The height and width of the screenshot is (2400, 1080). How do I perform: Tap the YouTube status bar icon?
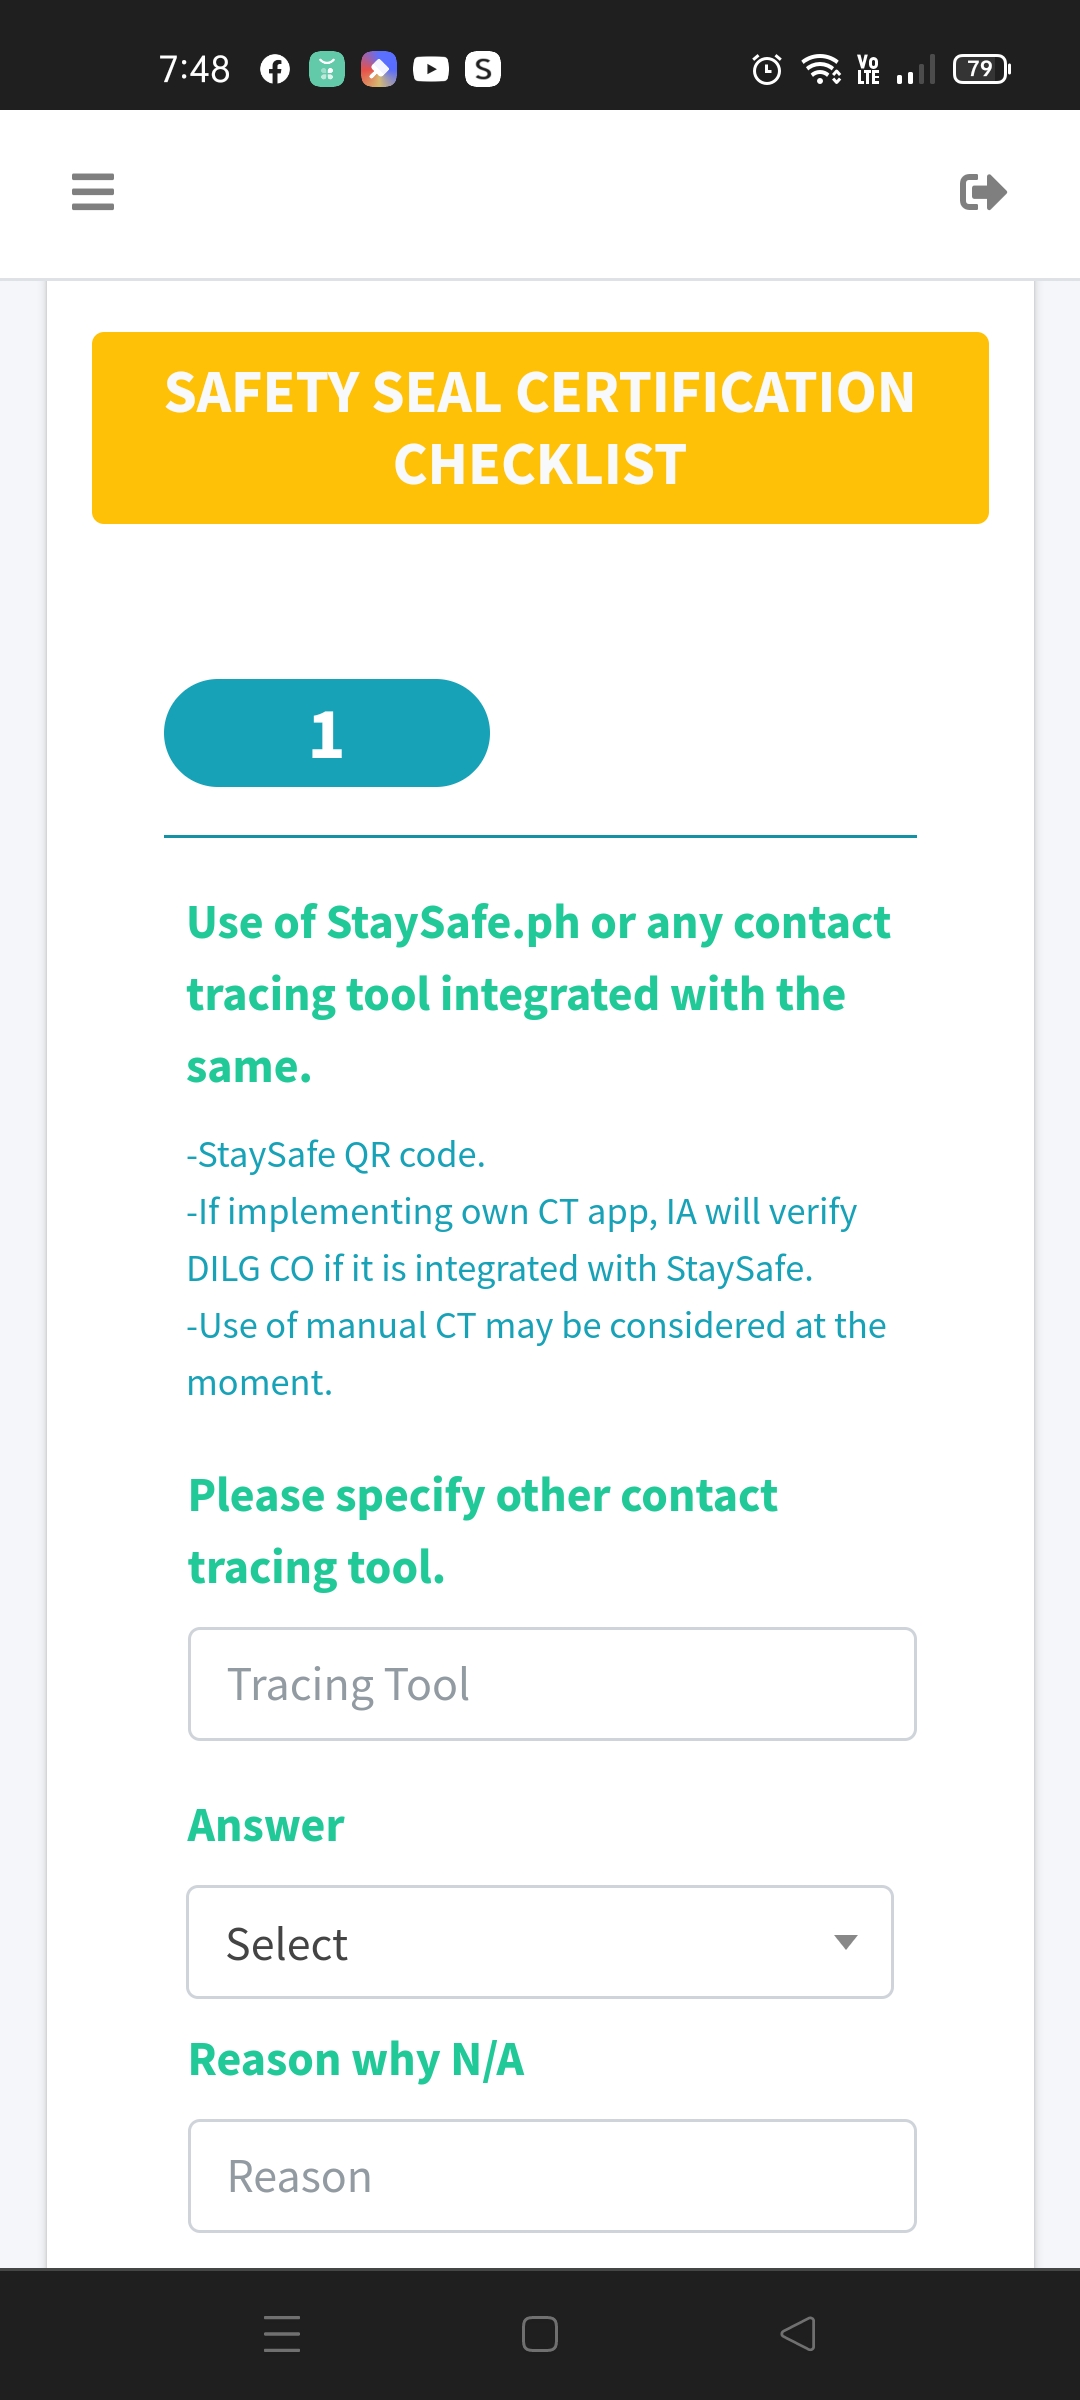click(x=431, y=69)
